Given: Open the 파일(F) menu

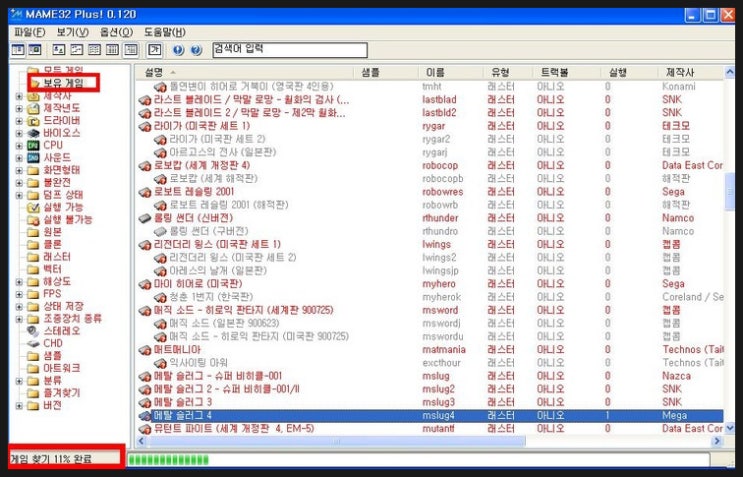Looking at the screenshot, I should [29, 32].
